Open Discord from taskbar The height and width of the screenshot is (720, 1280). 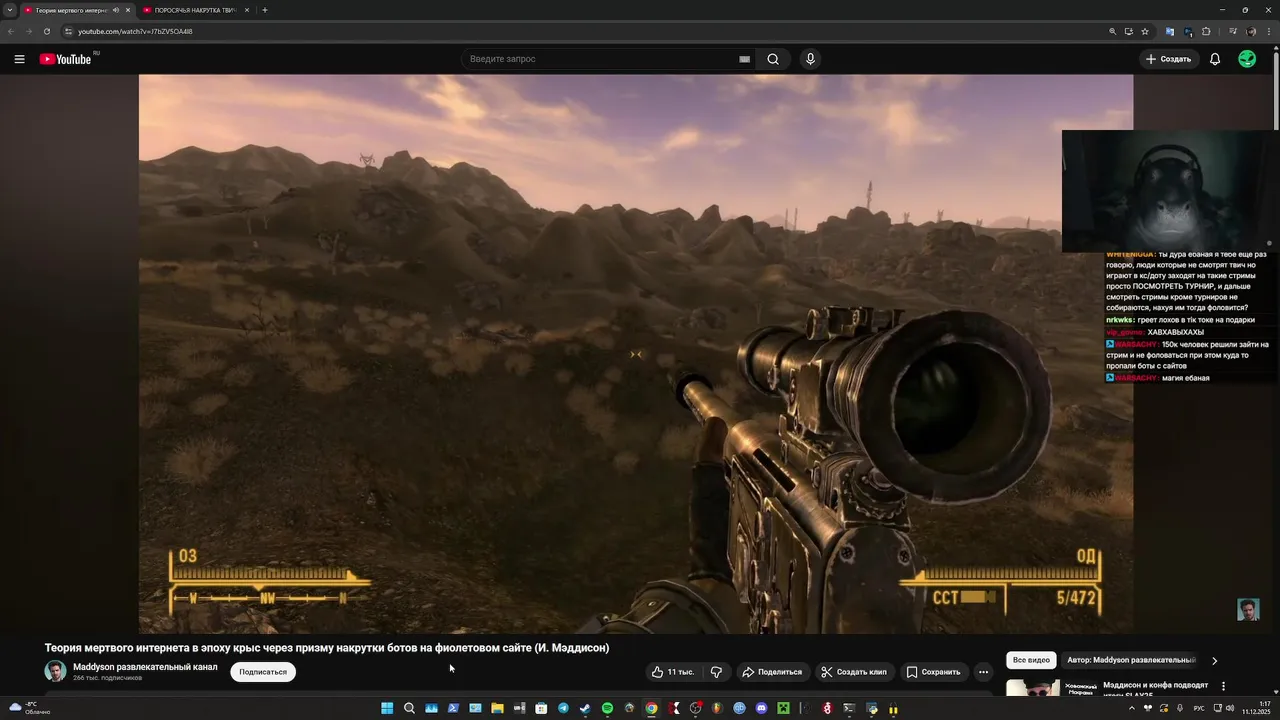[x=761, y=708]
